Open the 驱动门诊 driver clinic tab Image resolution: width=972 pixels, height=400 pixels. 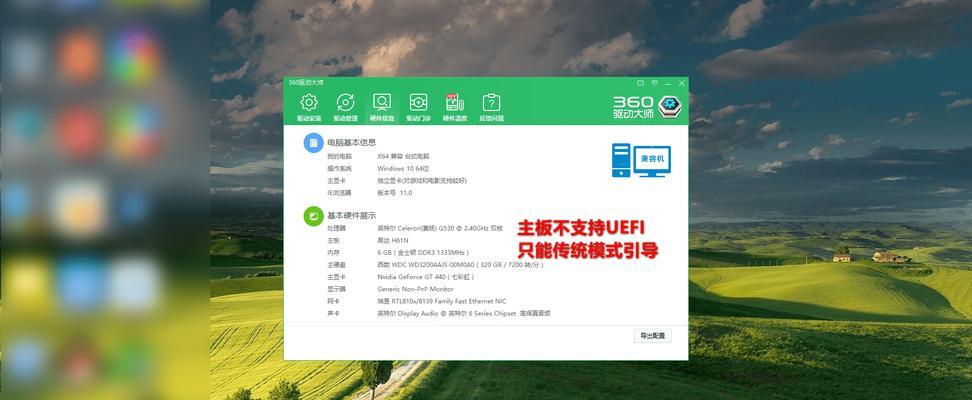point(418,107)
